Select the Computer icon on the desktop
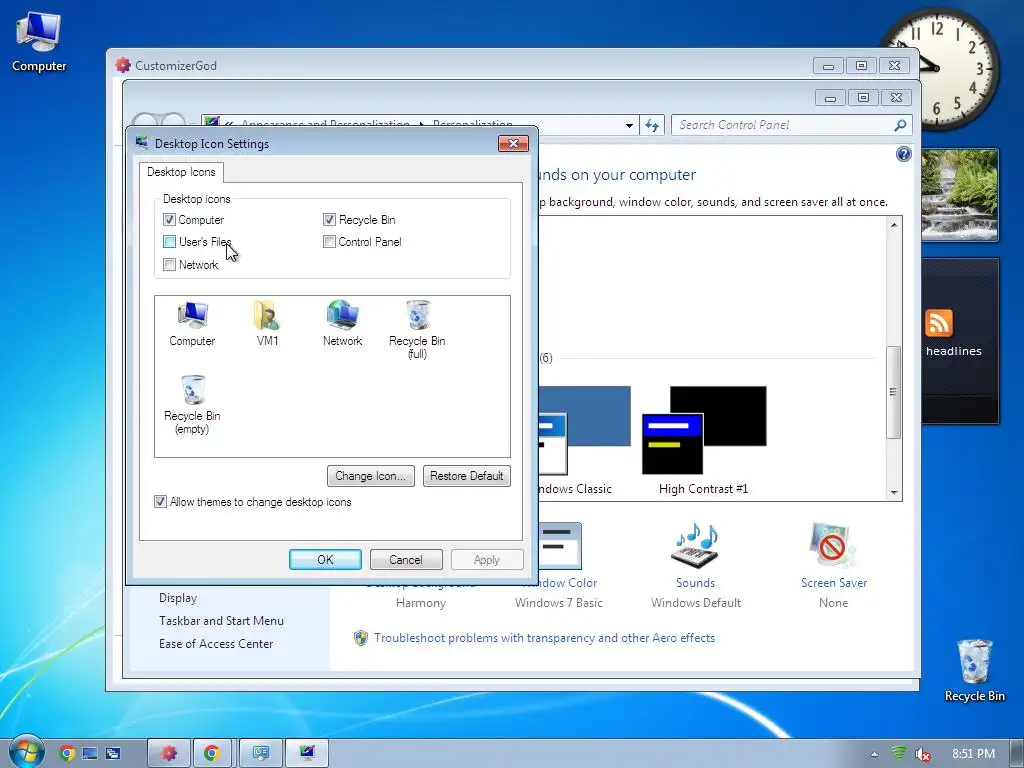1024x768 pixels. (x=39, y=42)
